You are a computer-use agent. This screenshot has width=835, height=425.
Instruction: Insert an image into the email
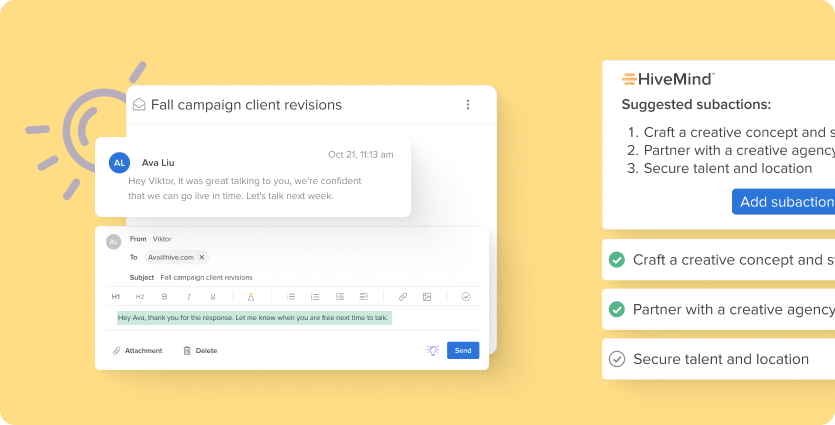[427, 297]
